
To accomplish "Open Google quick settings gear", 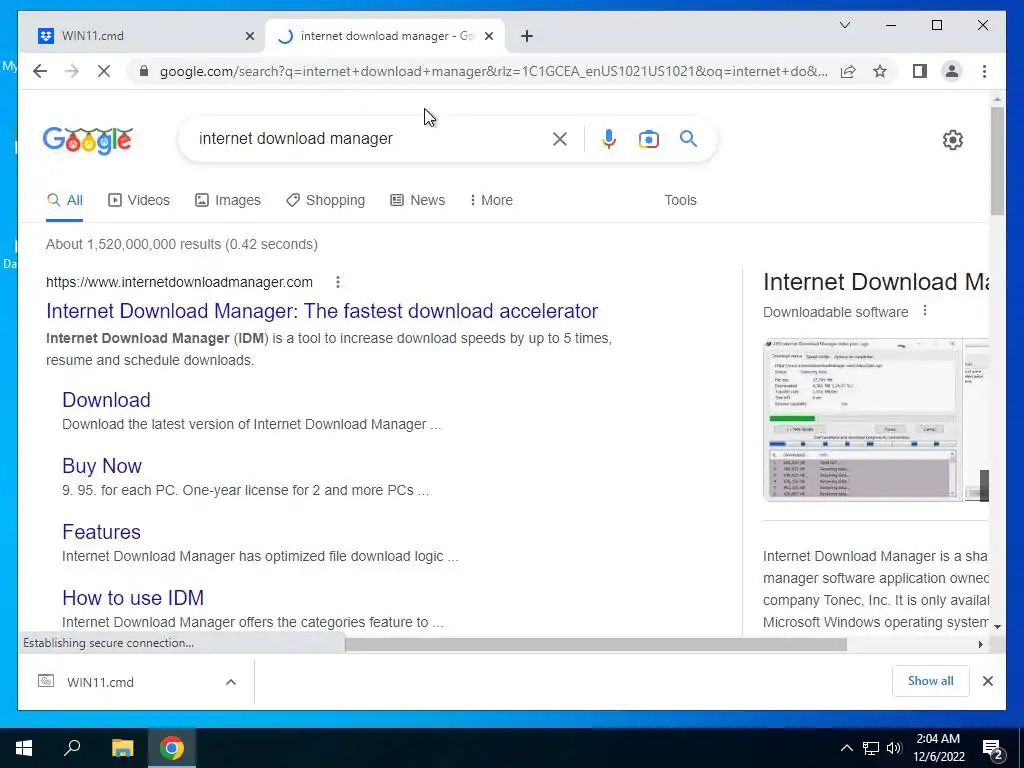I will [953, 140].
